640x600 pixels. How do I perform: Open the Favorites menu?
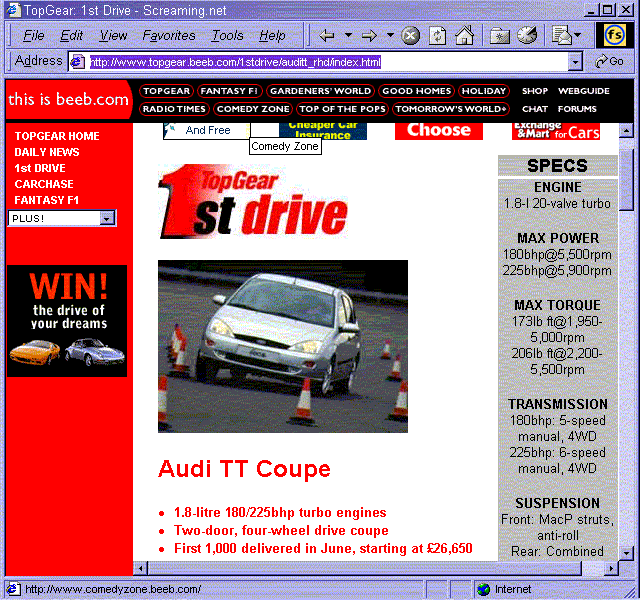[169, 36]
